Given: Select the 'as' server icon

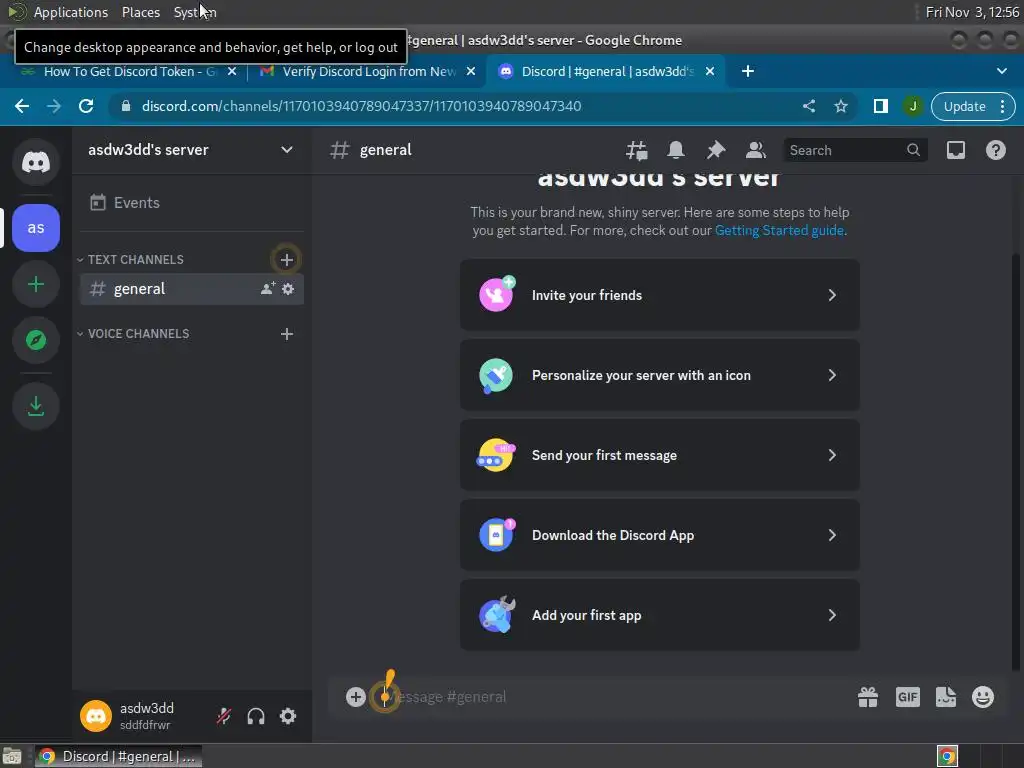Looking at the screenshot, I should 36,228.
